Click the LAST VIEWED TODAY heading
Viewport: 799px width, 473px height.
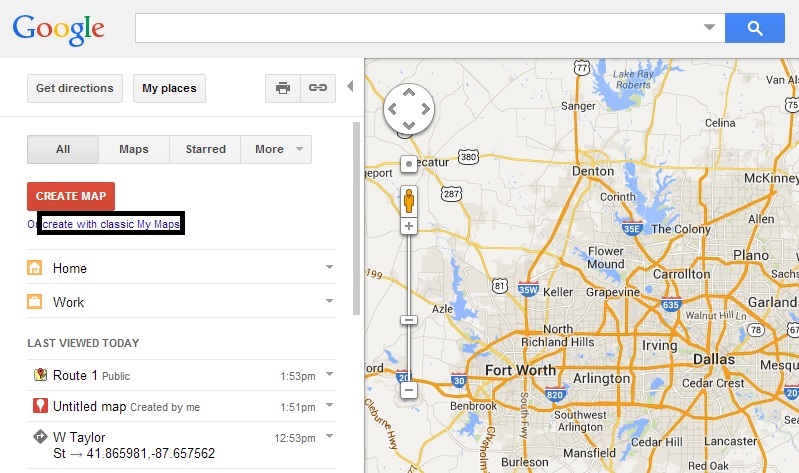click(x=83, y=343)
